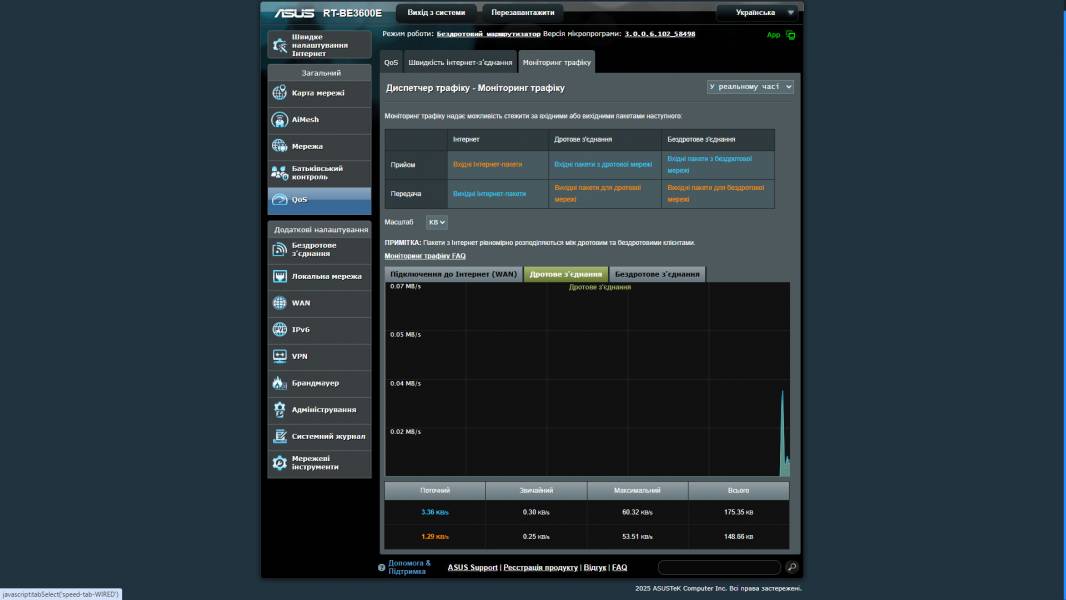
Task: Click the ASUS logo
Action: click(294, 13)
